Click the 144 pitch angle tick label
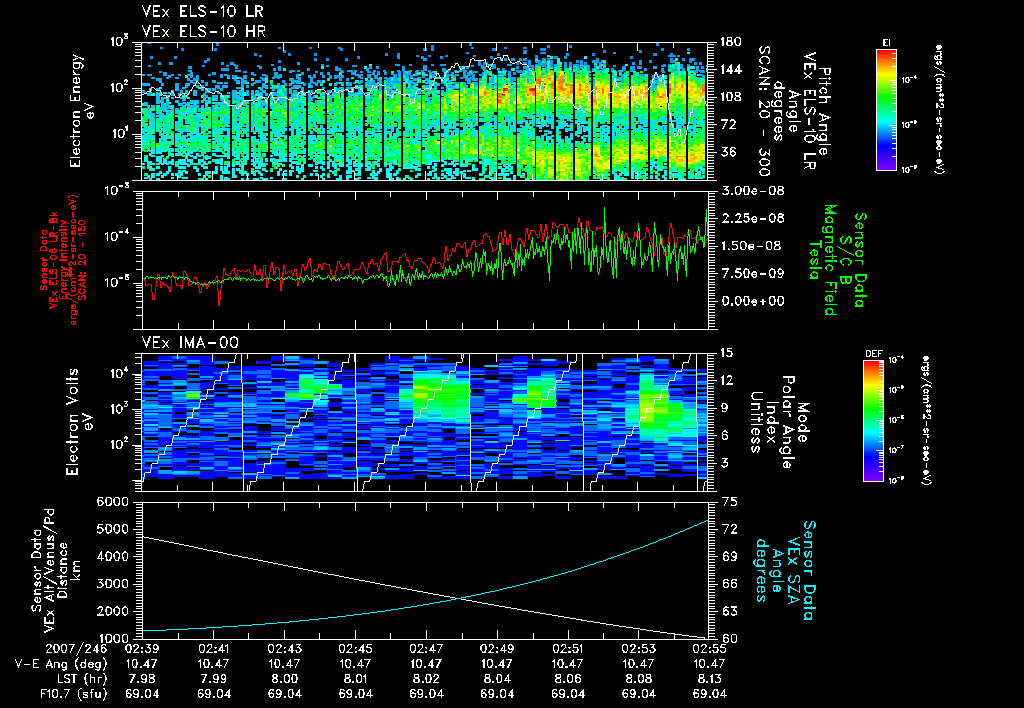Viewport: 1024px width, 708px height. [731, 69]
